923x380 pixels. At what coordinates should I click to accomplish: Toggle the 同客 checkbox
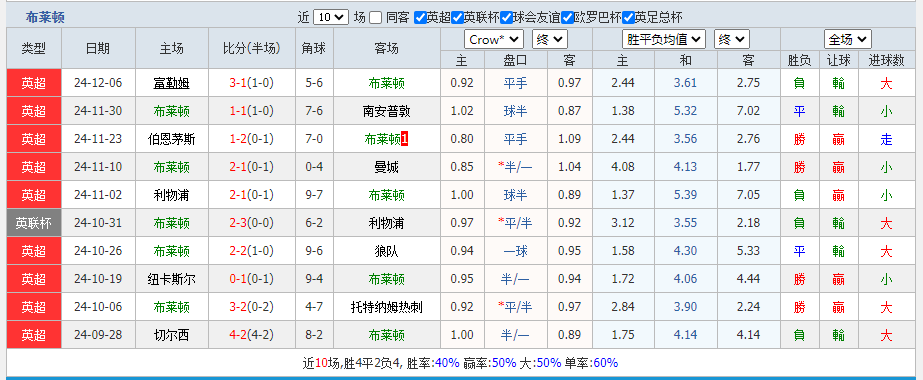click(376, 18)
